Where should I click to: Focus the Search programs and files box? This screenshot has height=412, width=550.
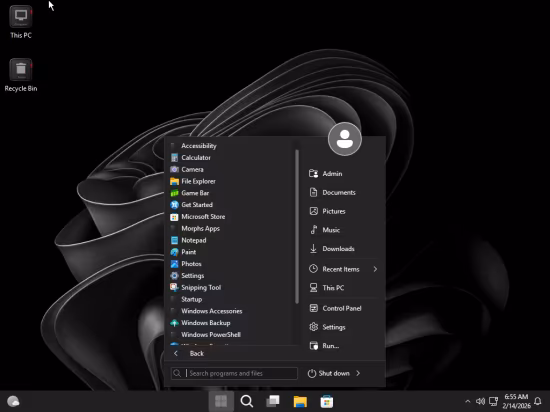pos(234,373)
